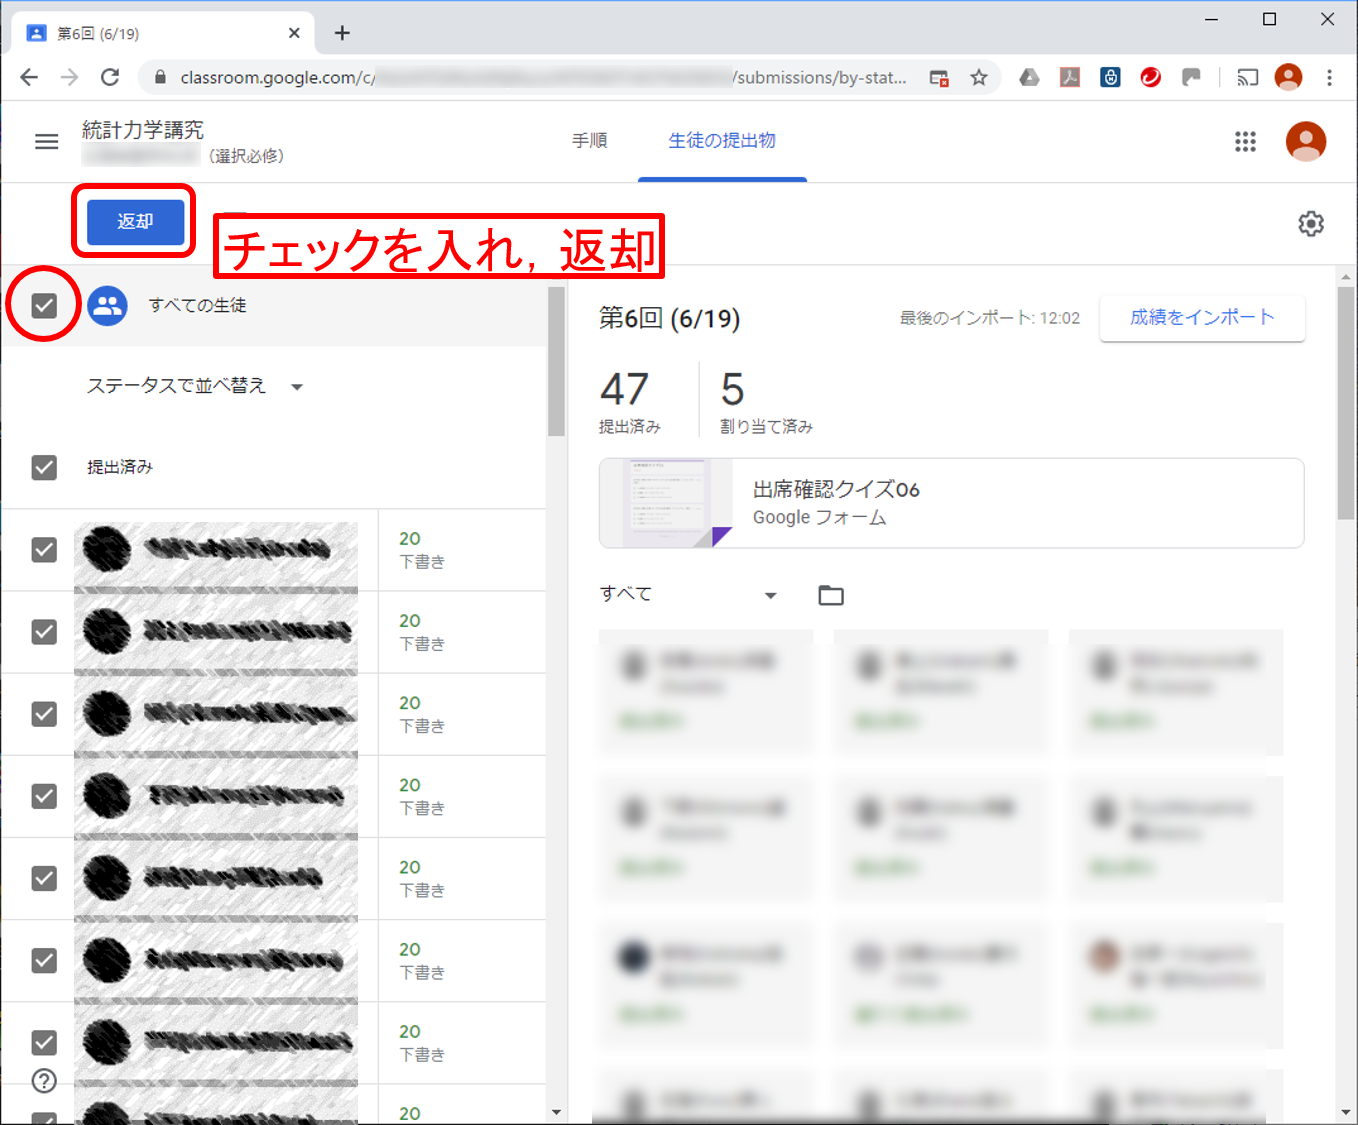Click the cast media icon in toolbar
The width and height of the screenshot is (1358, 1125).
click(x=1247, y=77)
